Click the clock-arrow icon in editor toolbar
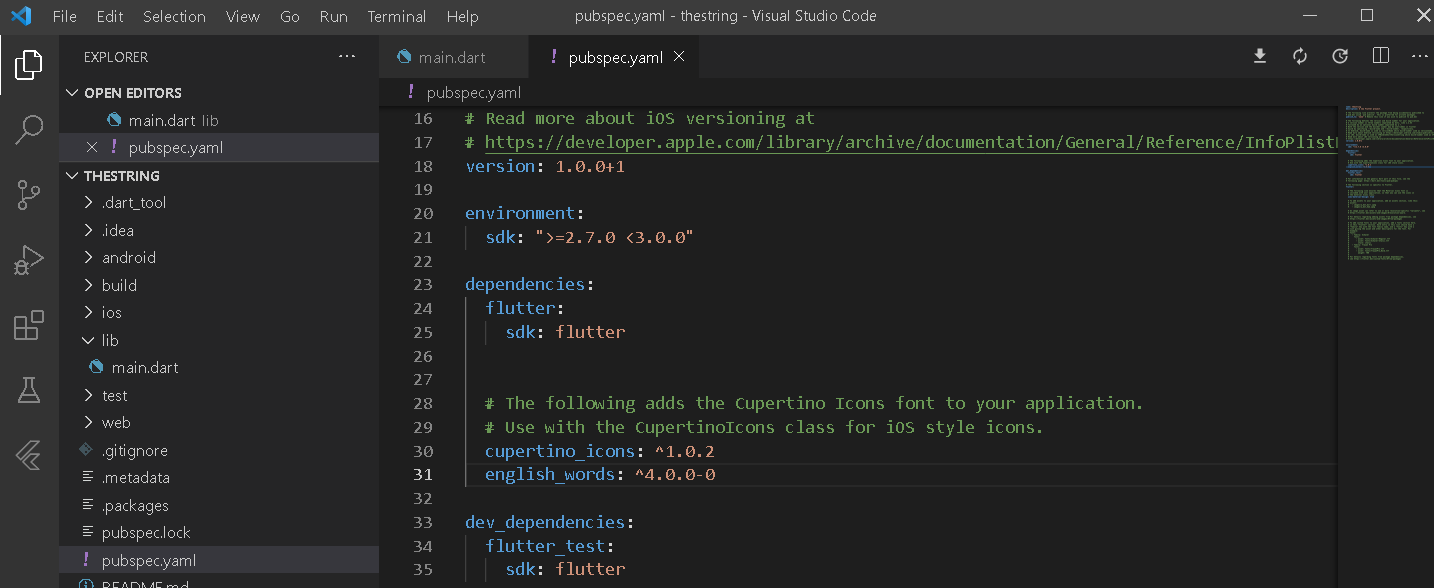The height and width of the screenshot is (588, 1434). (1340, 56)
